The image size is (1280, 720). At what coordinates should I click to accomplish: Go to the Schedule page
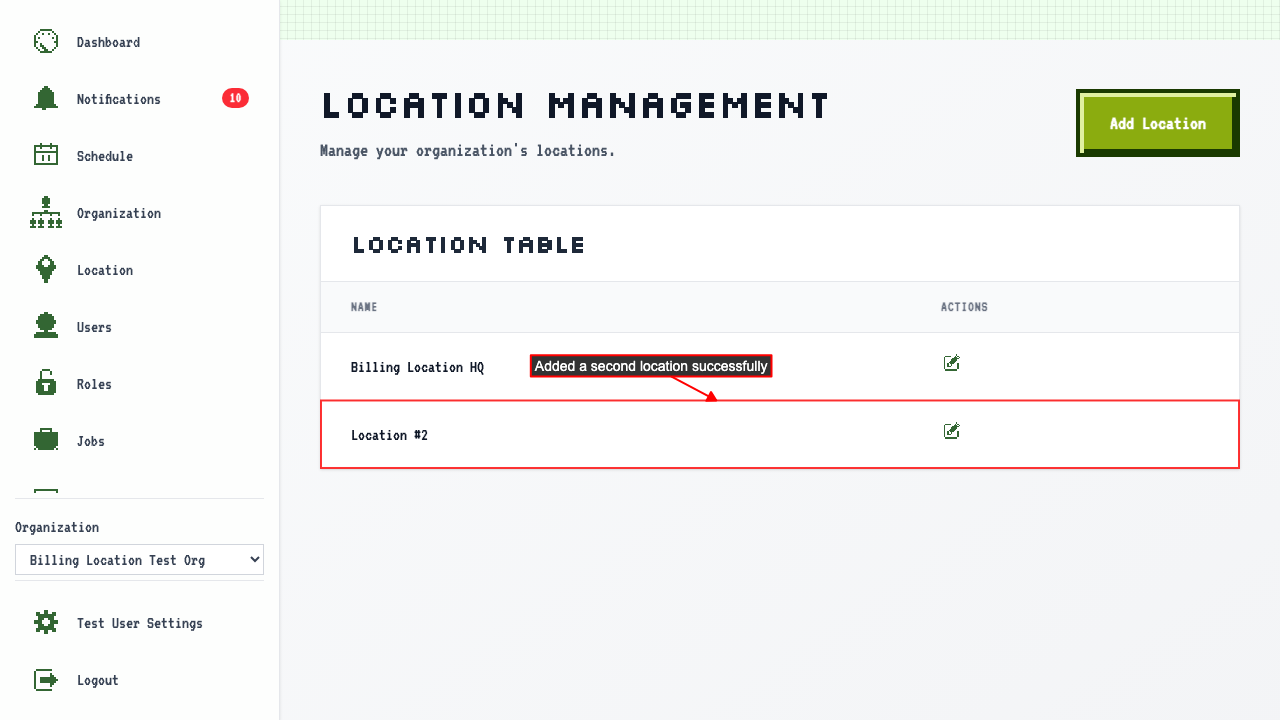(105, 156)
